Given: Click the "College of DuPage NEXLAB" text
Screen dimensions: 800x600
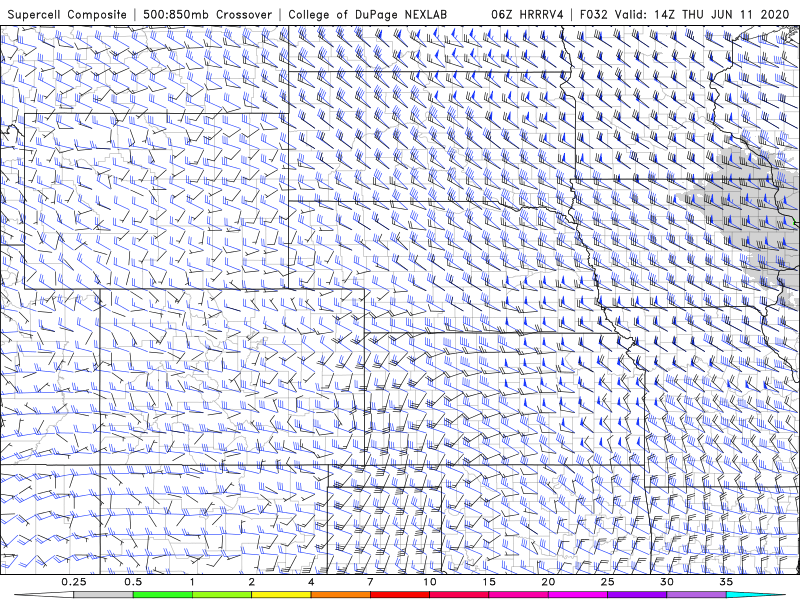Looking at the screenshot, I should (367, 15).
